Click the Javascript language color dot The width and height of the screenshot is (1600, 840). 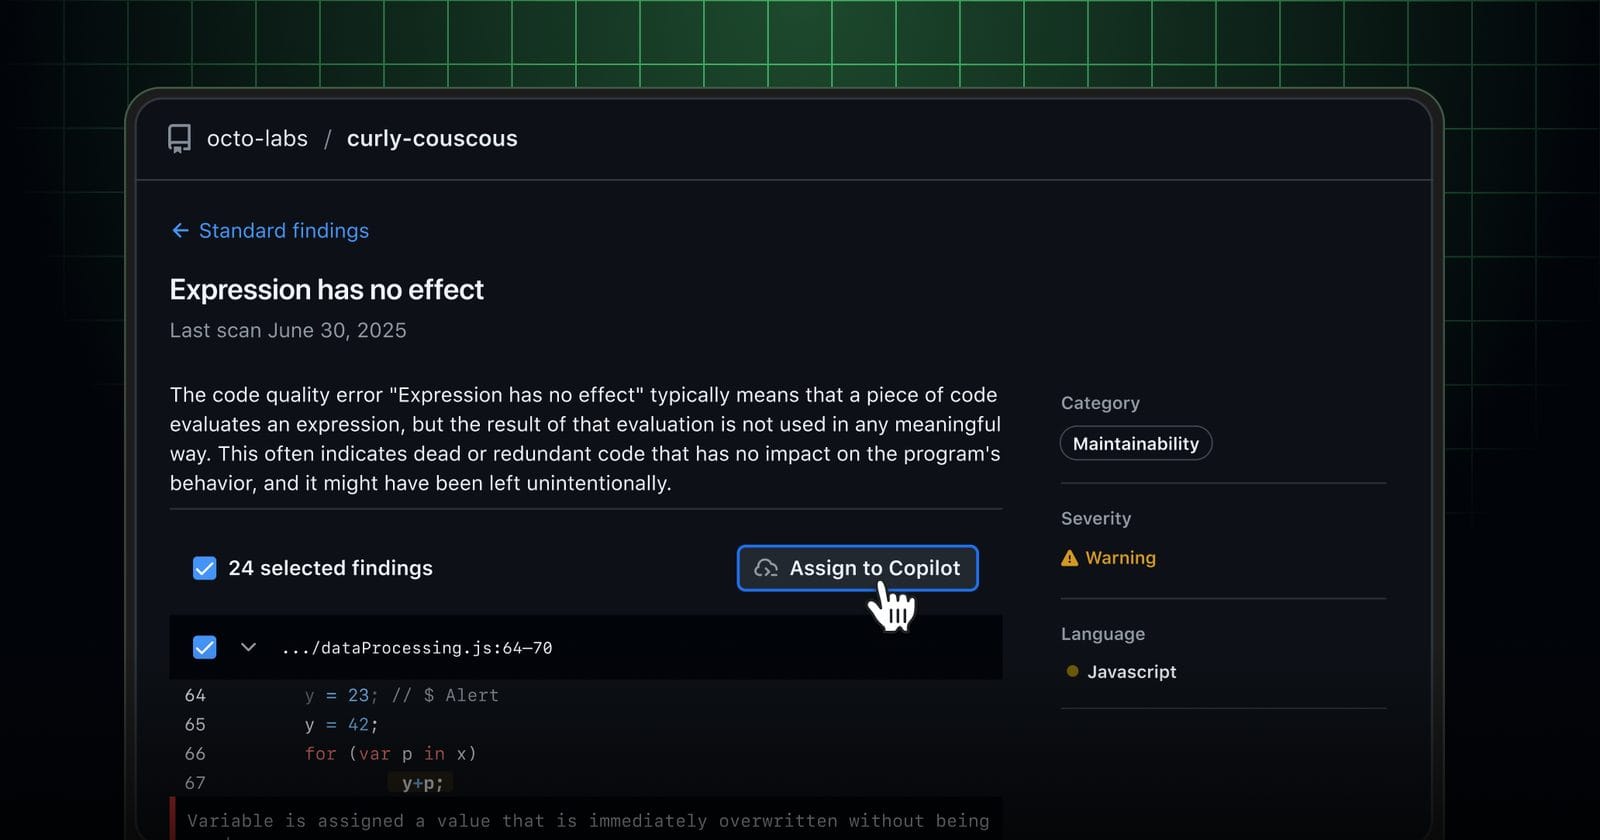click(1072, 671)
